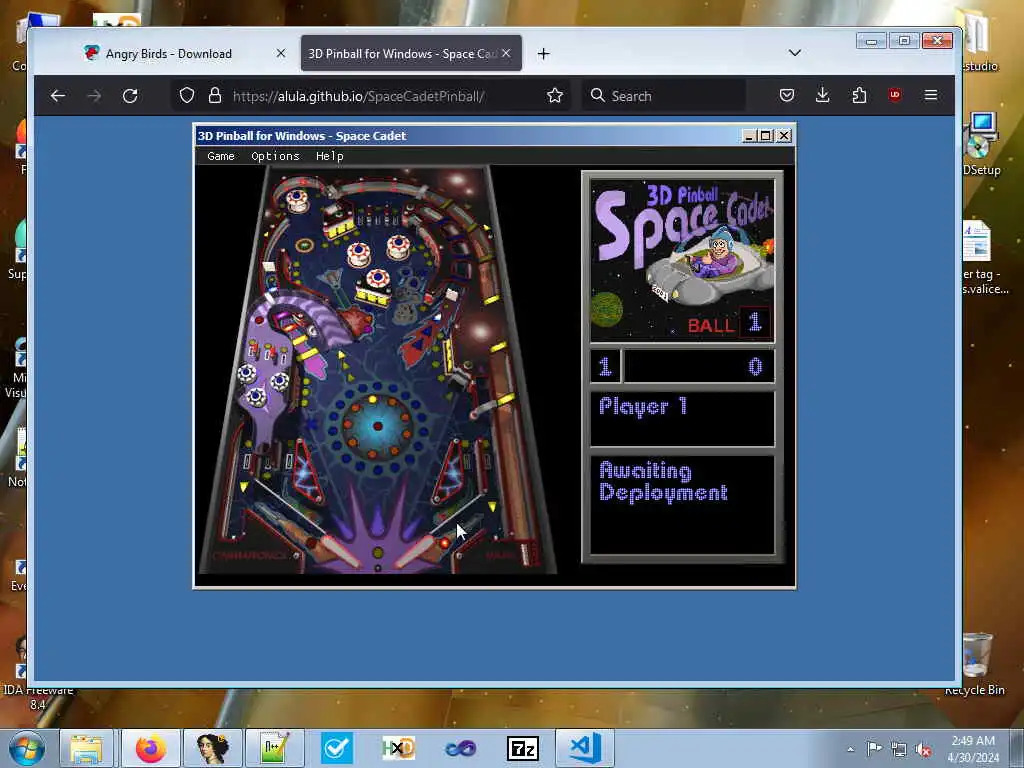Click the 'Awaiting Deployment' message text
The height and width of the screenshot is (768, 1024).
[663, 481]
